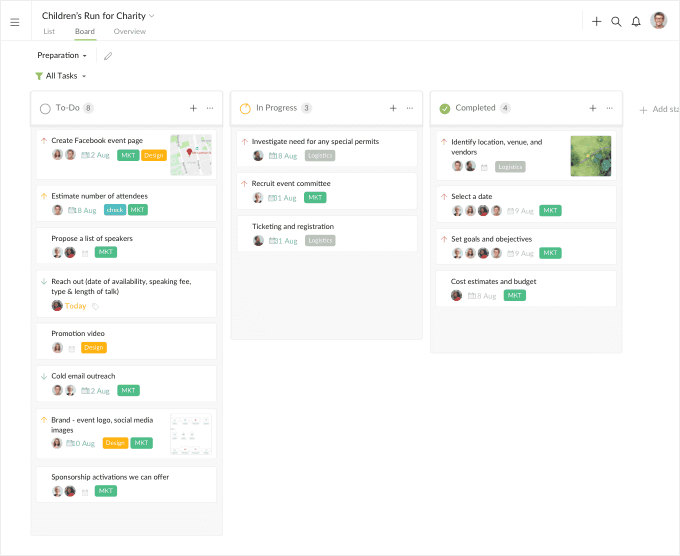This screenshot has height=556, width=680.
Task: Expand the project name dropdown chevron
Action: pyautogui.click(x=152, y=16)
